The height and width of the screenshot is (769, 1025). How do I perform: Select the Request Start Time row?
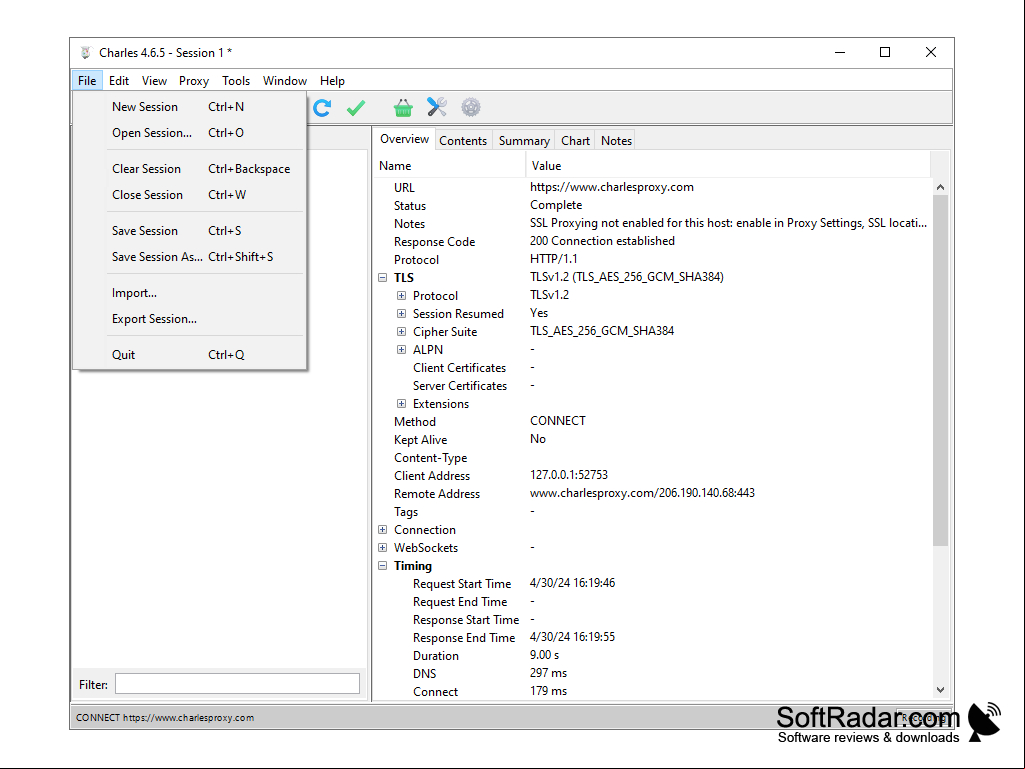click(654, 583)
